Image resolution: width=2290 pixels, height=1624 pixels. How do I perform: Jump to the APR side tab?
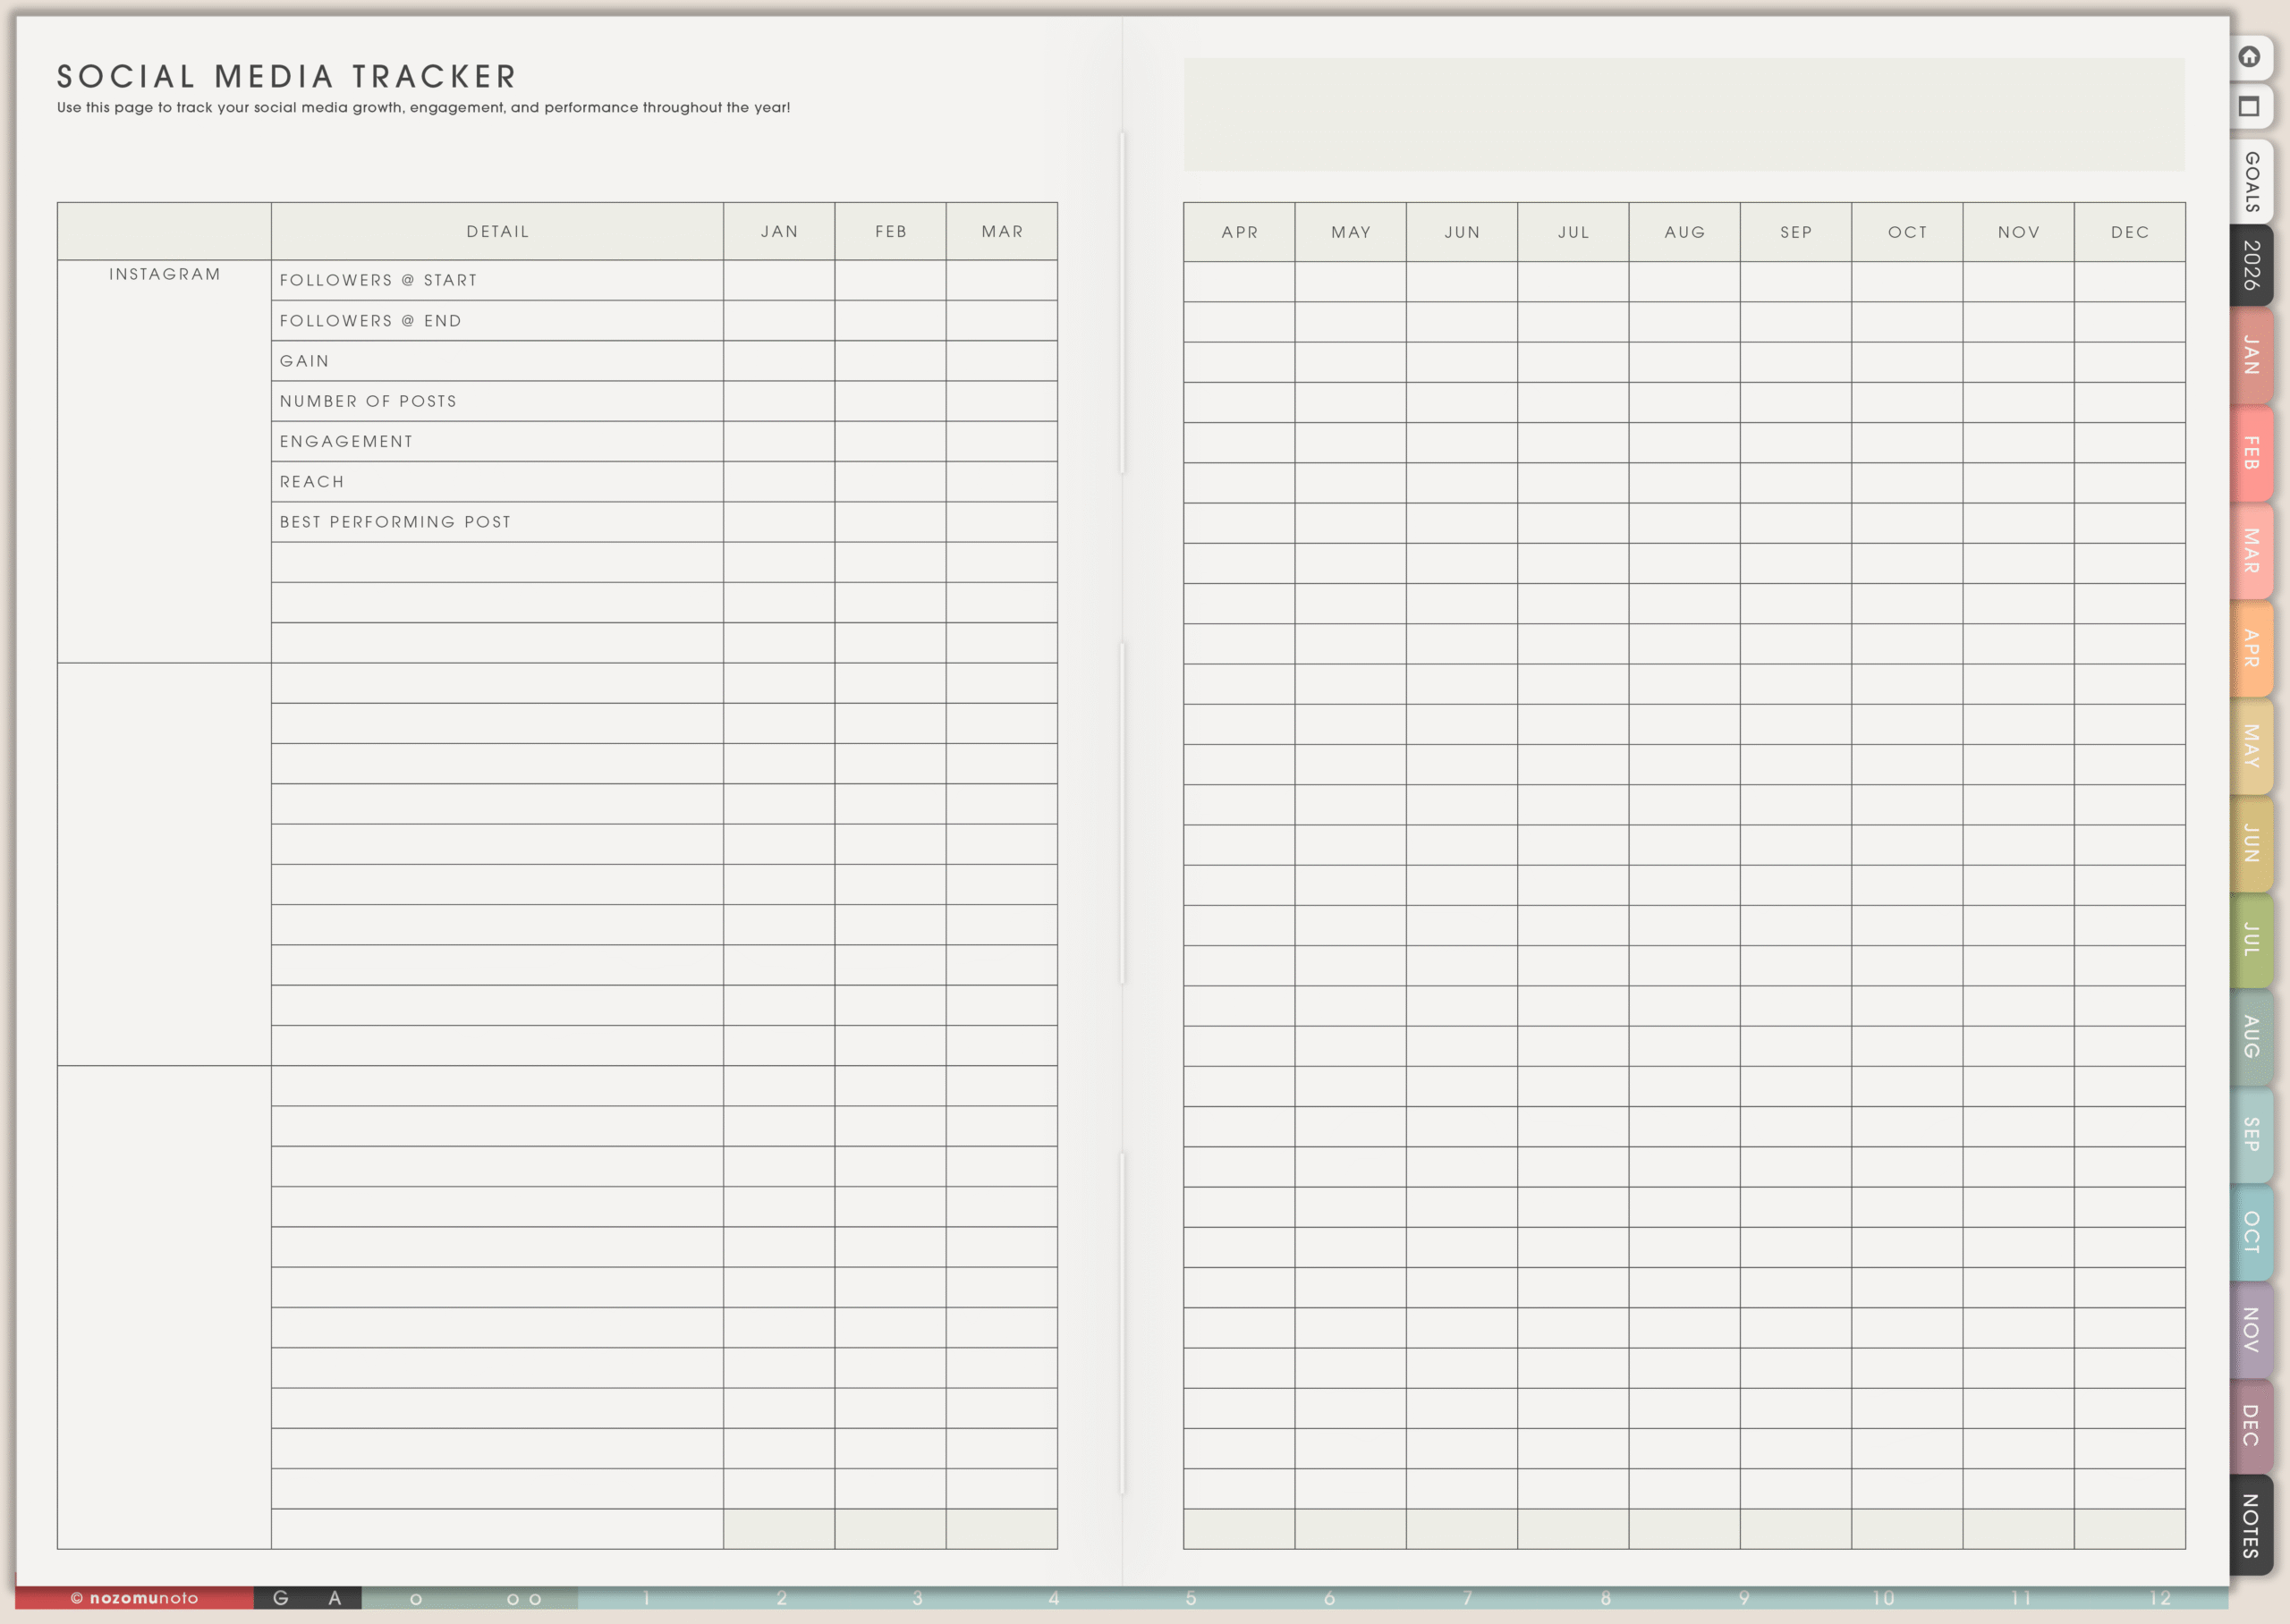coord(2251,648)
